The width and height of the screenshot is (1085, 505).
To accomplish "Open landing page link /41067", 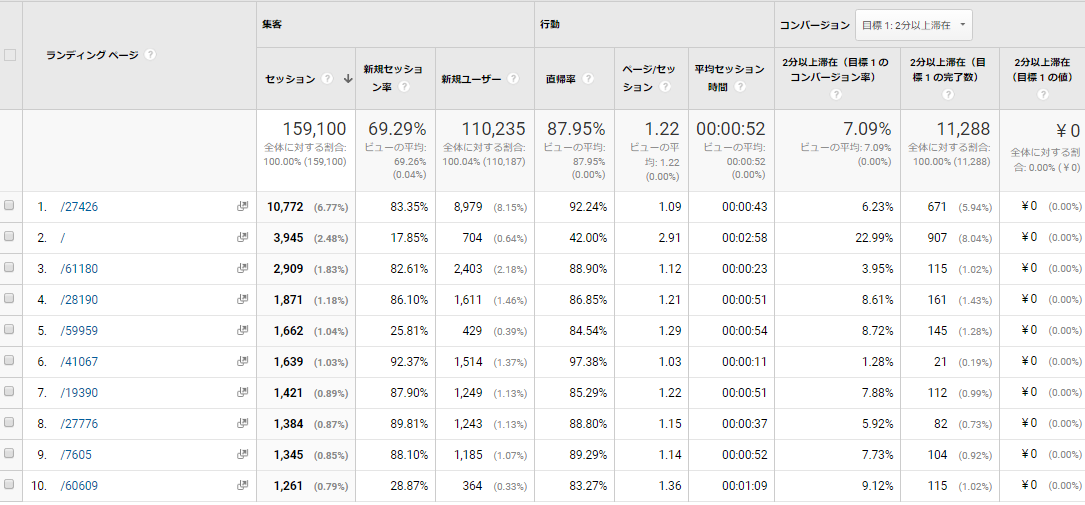I will 79,362.
